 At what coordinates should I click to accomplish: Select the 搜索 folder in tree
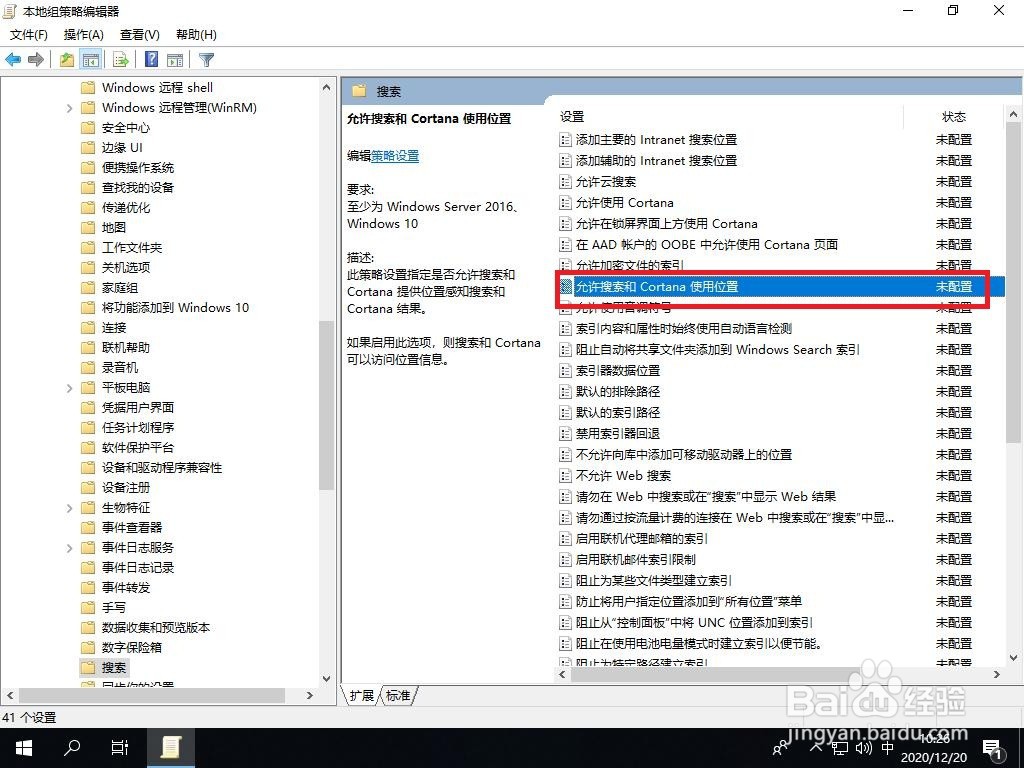(103, 667)
